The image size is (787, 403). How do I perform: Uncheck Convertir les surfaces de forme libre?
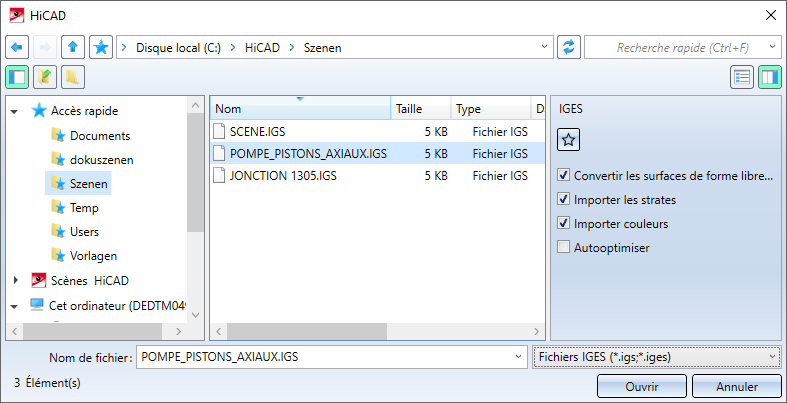pyautogui.click(x=565, y=176)
